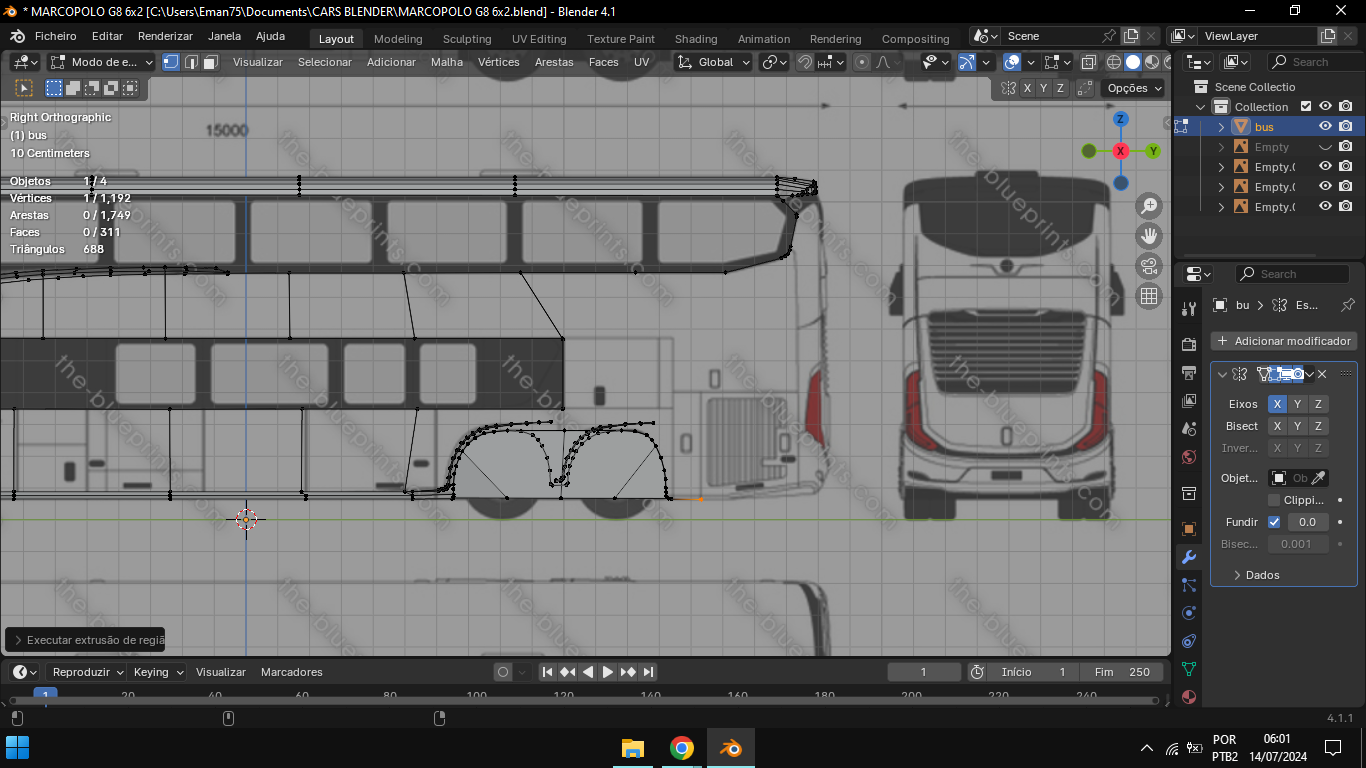Open the Tool properties tab
1366x768 pixels.
(x=1189, y=309)
